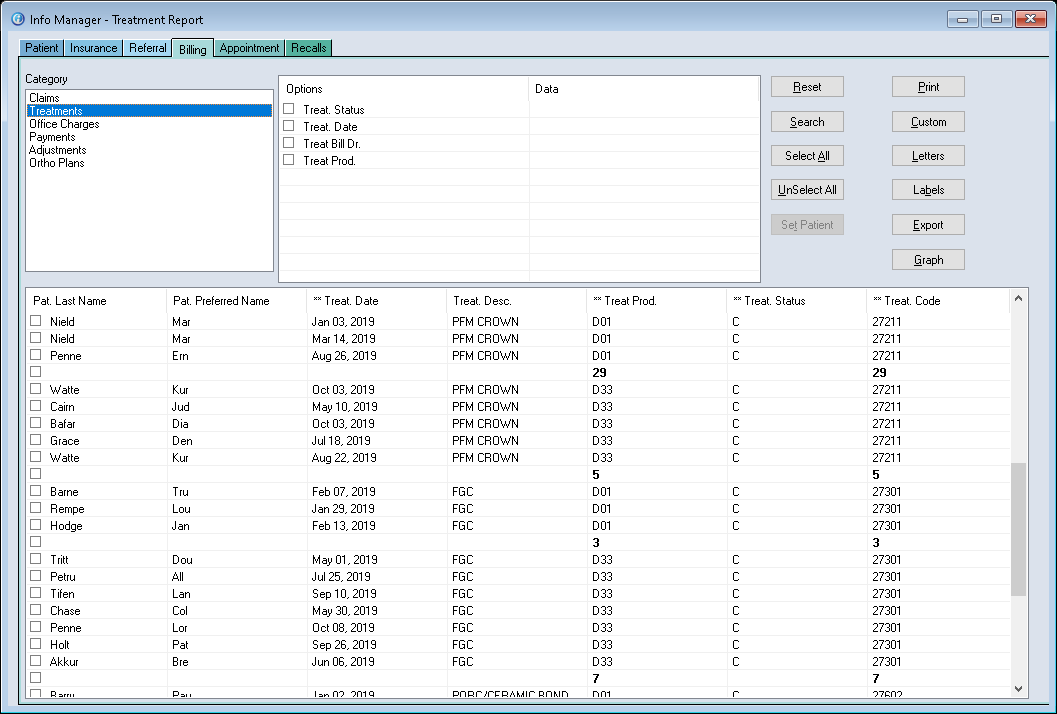
Task: Open the Appointment tab
Action: [249, 48]
